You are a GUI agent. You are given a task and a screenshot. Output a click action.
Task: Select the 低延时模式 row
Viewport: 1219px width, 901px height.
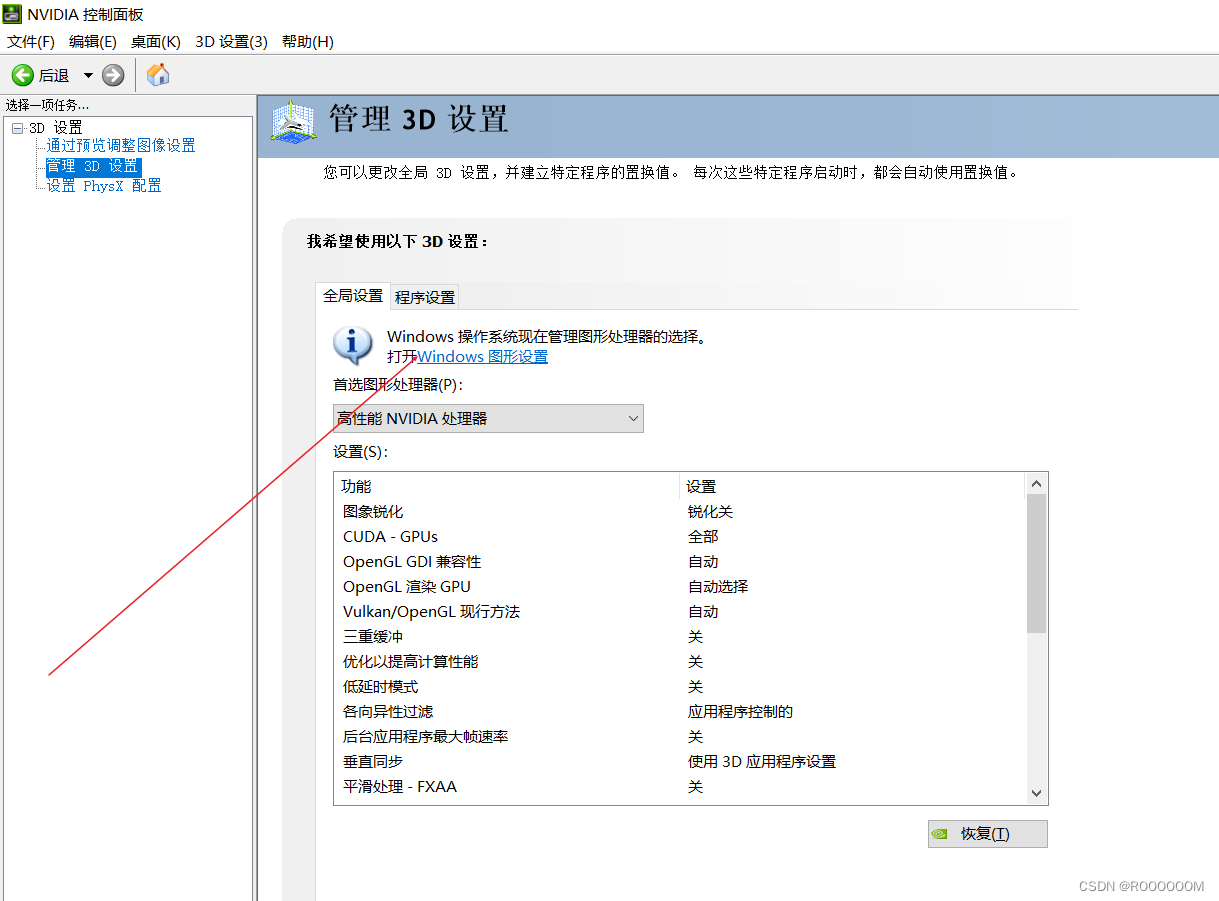[681, 686]
